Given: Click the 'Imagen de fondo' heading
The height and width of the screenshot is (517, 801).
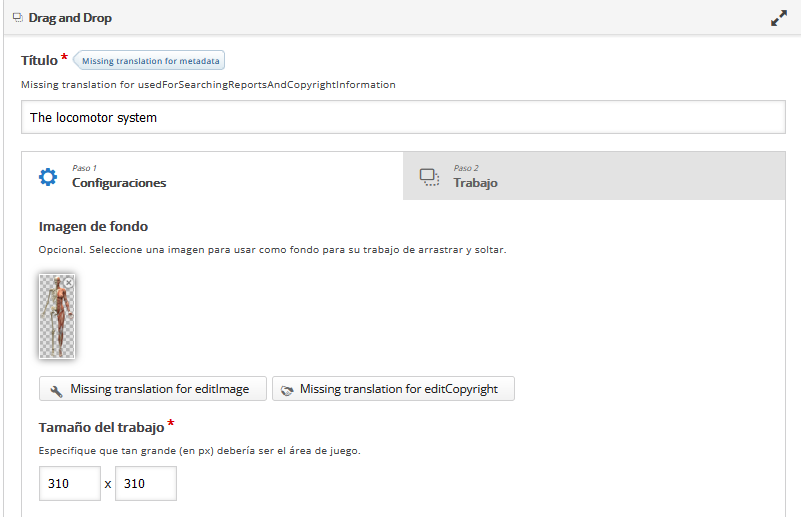Looking at the screenshot, I should [93, 227].
